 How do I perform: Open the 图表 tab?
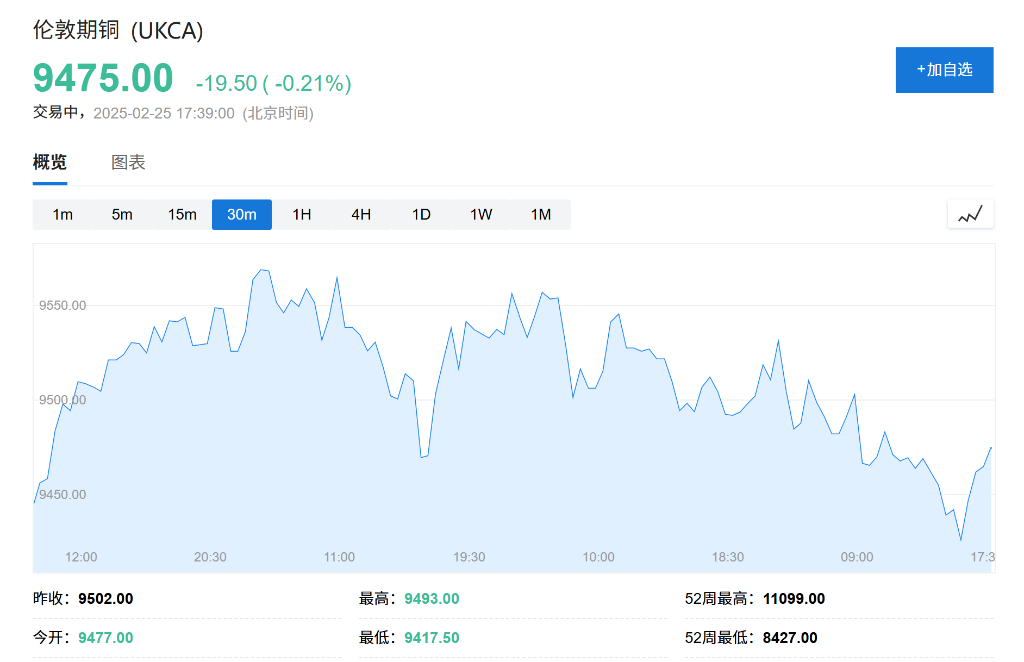[128, 162]
